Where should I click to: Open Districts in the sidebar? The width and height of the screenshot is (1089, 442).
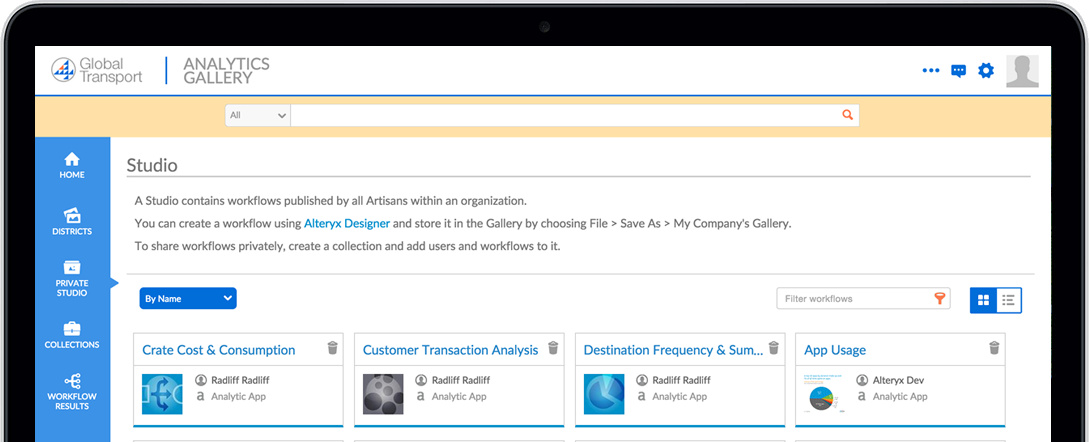coord(72,222)
